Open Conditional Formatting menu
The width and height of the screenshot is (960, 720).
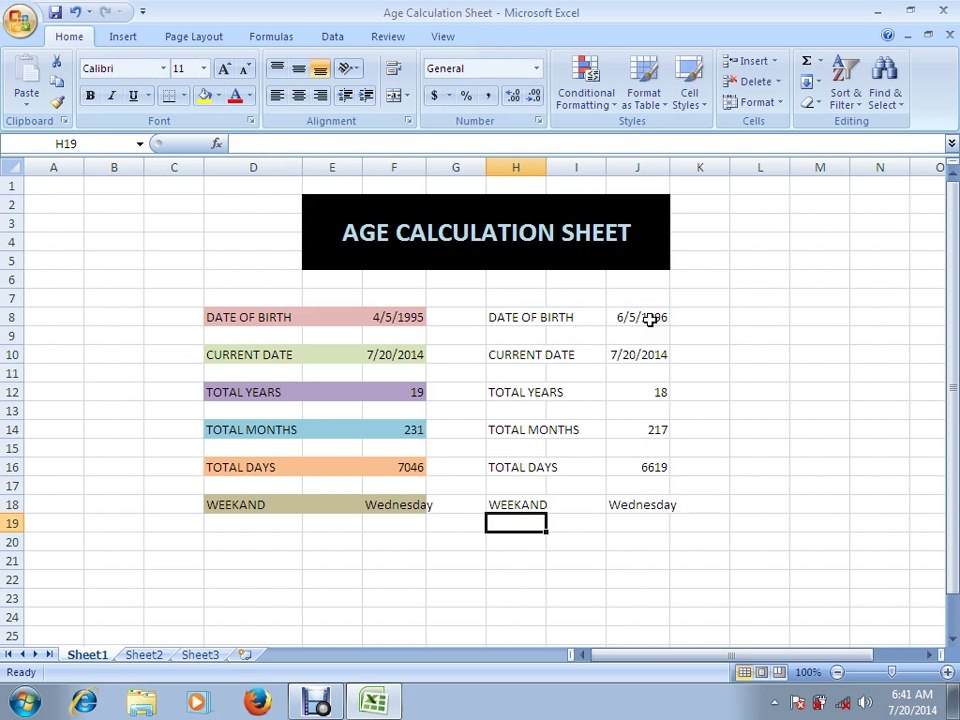586,82
